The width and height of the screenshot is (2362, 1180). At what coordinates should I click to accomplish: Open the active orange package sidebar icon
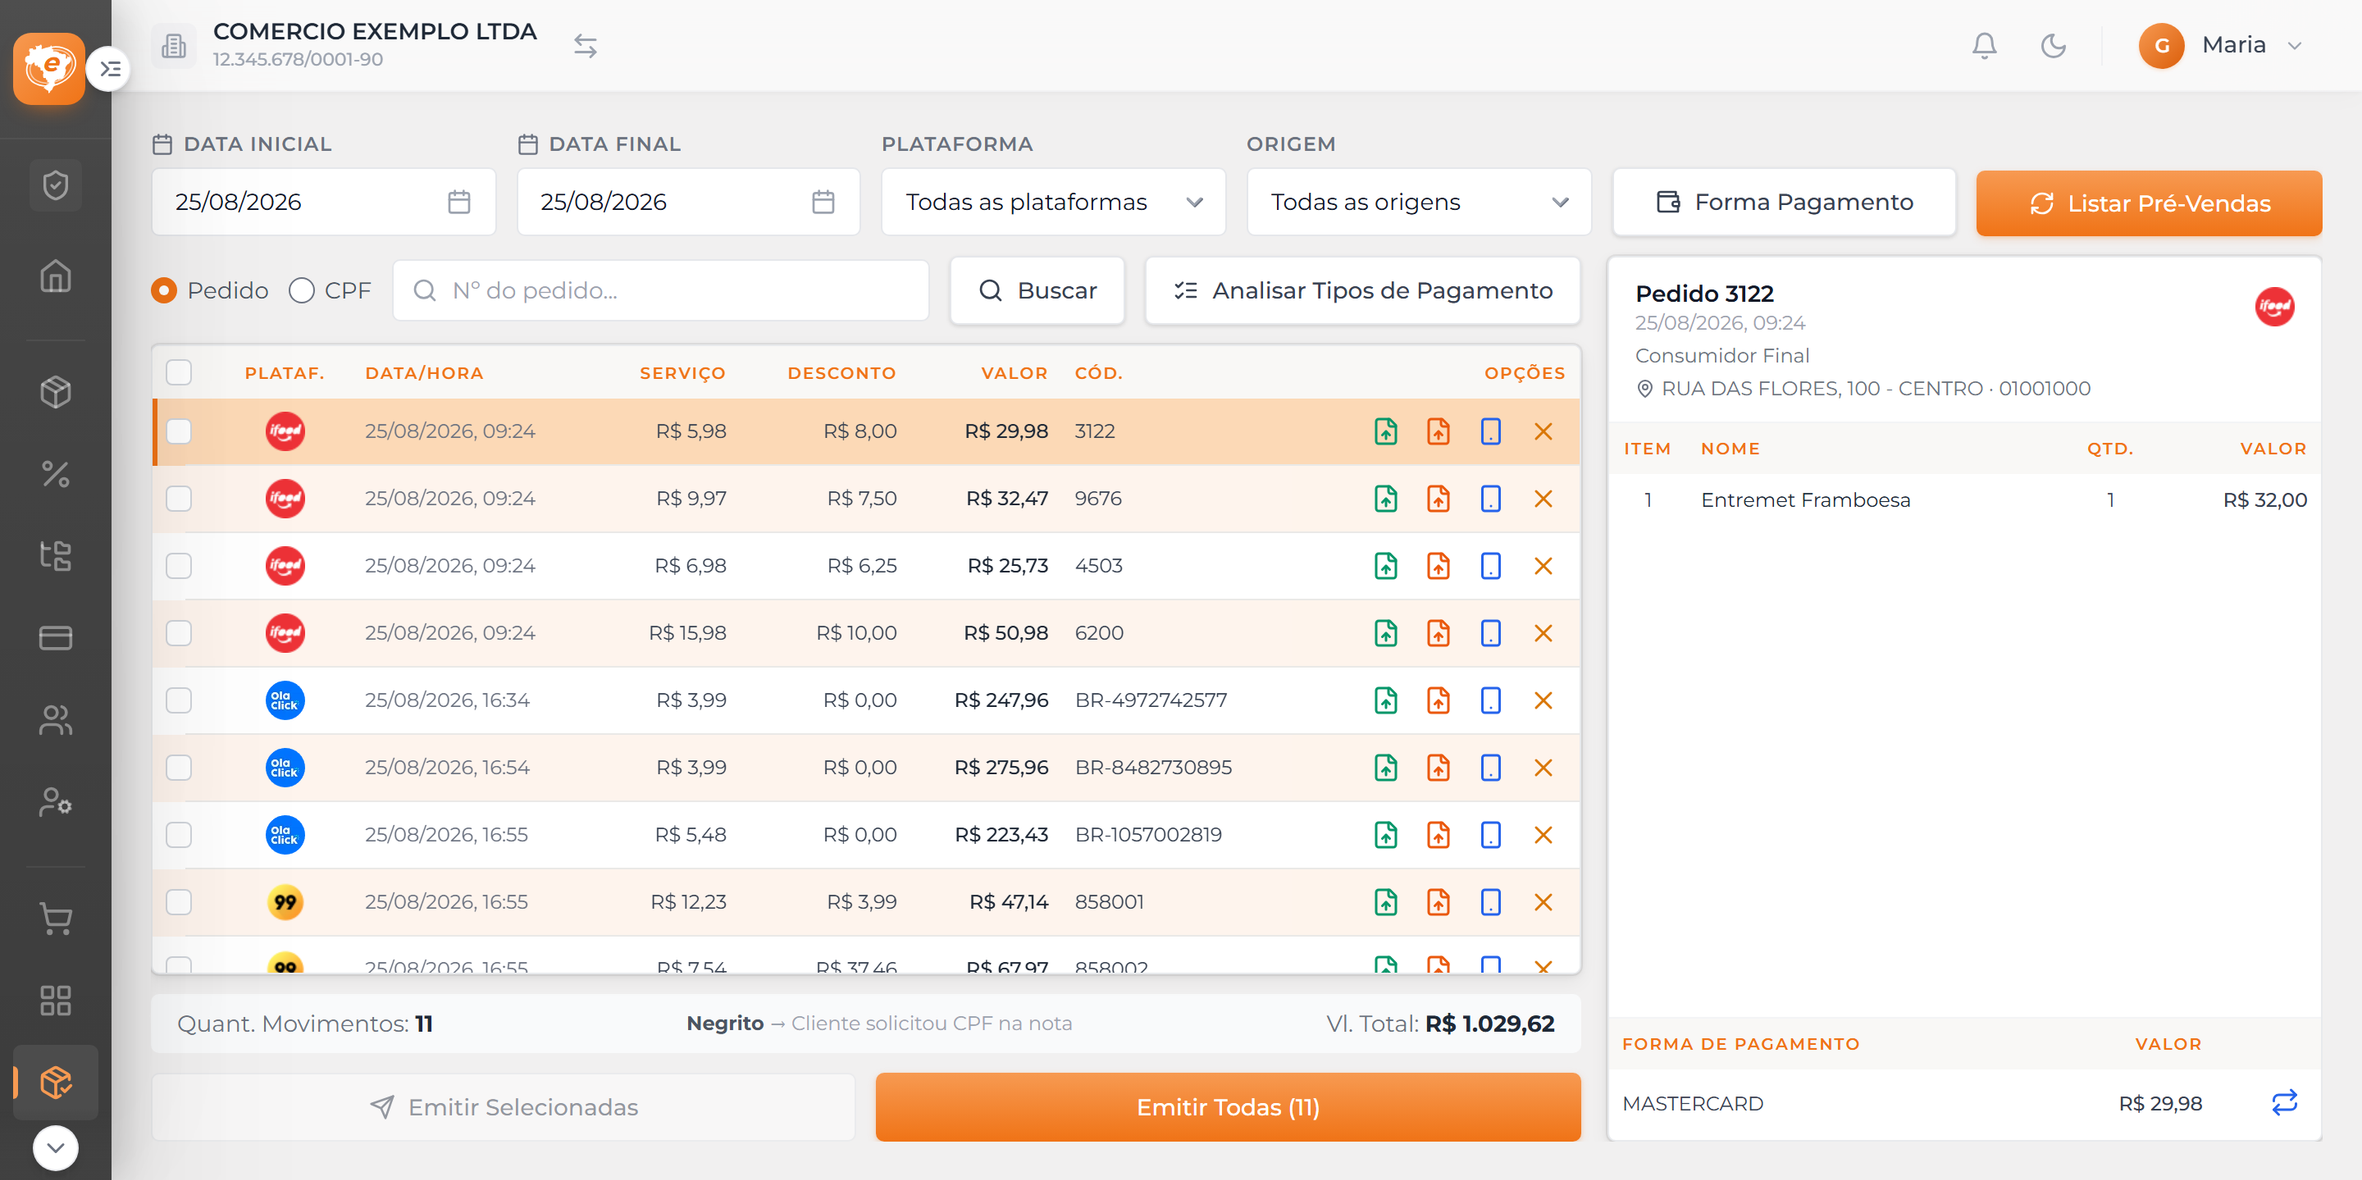[55, 1082]
